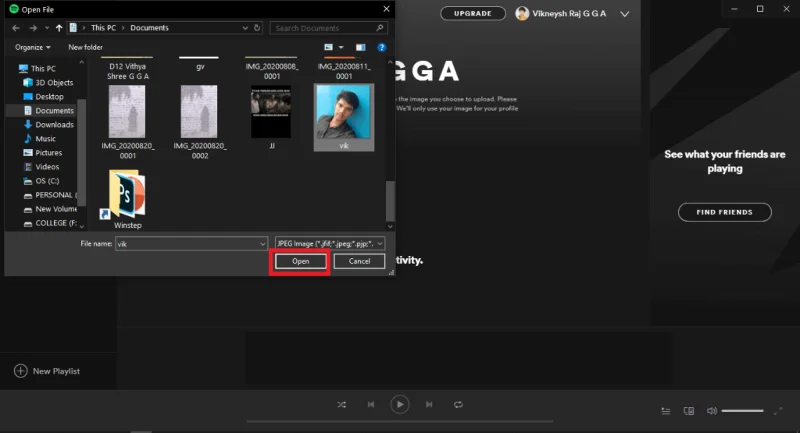Select the Winstep shortcut icon

coord(127,194)
